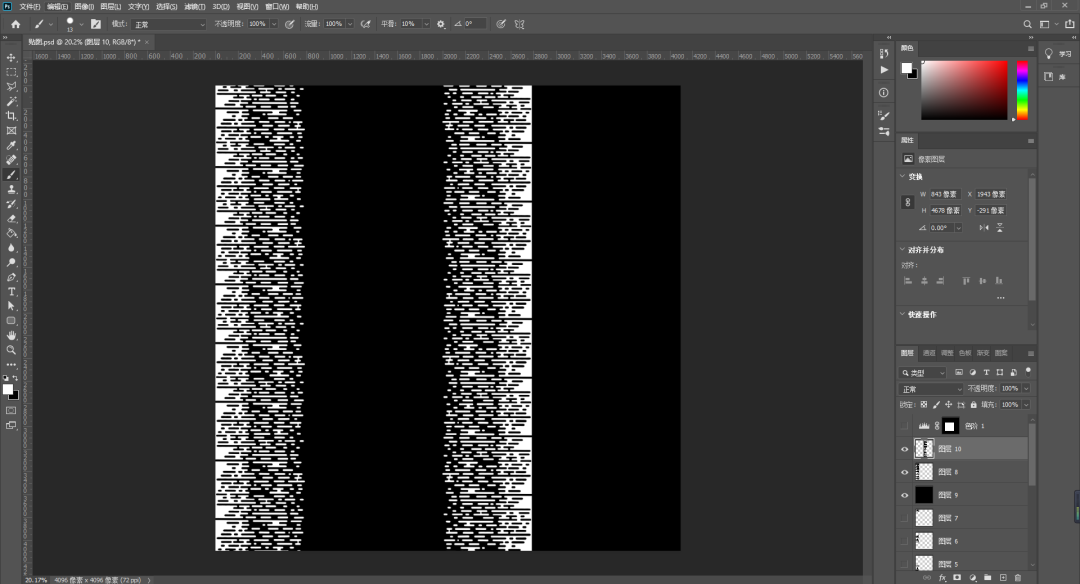Show layer 图层 7 via its visibility box
1080x584 pixels.
[904, 518]
